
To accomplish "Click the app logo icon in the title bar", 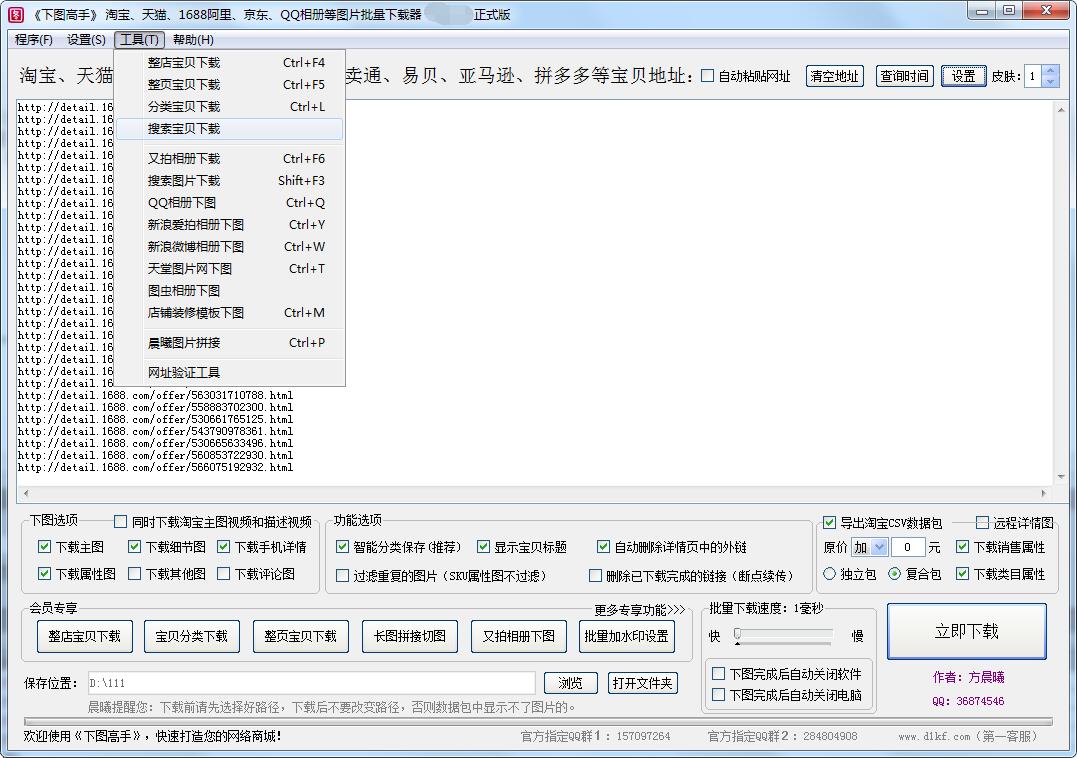I will point(13,12).
